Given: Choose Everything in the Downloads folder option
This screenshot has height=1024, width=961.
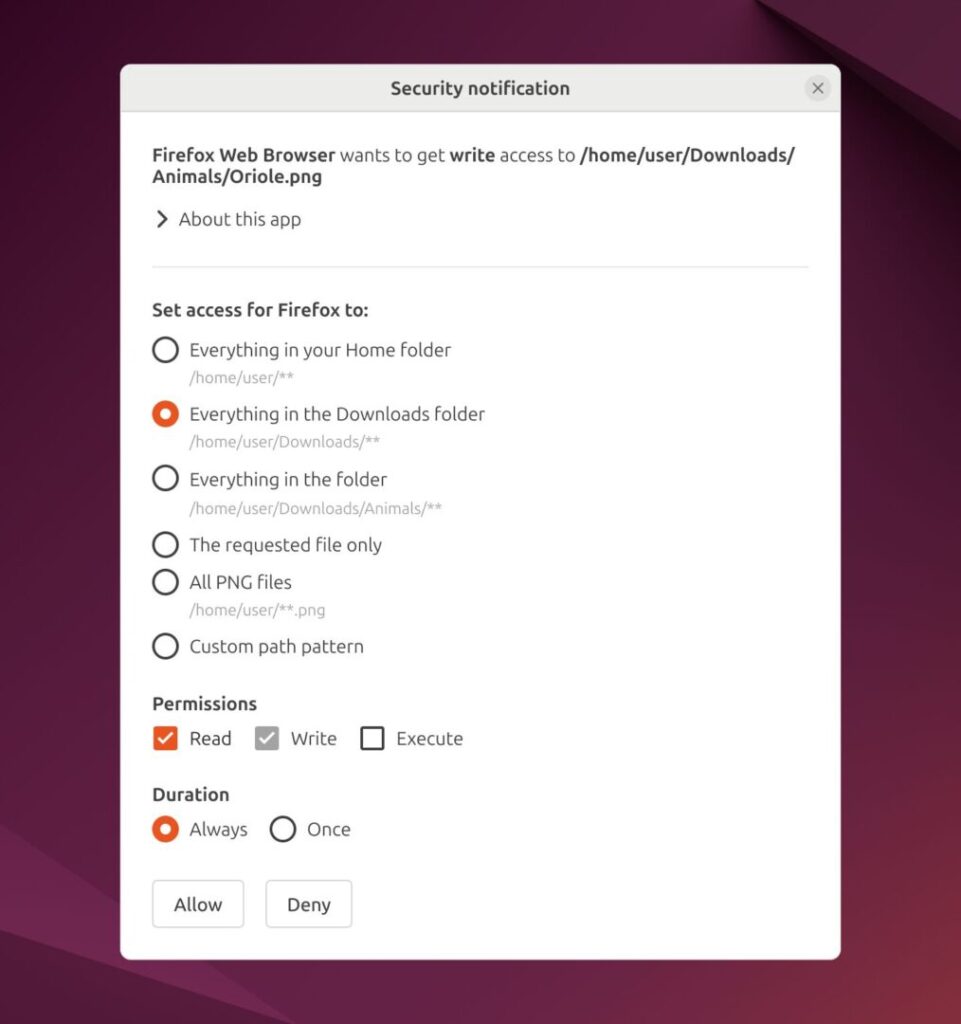Looking at the screenshot, I should pos(165,414).
